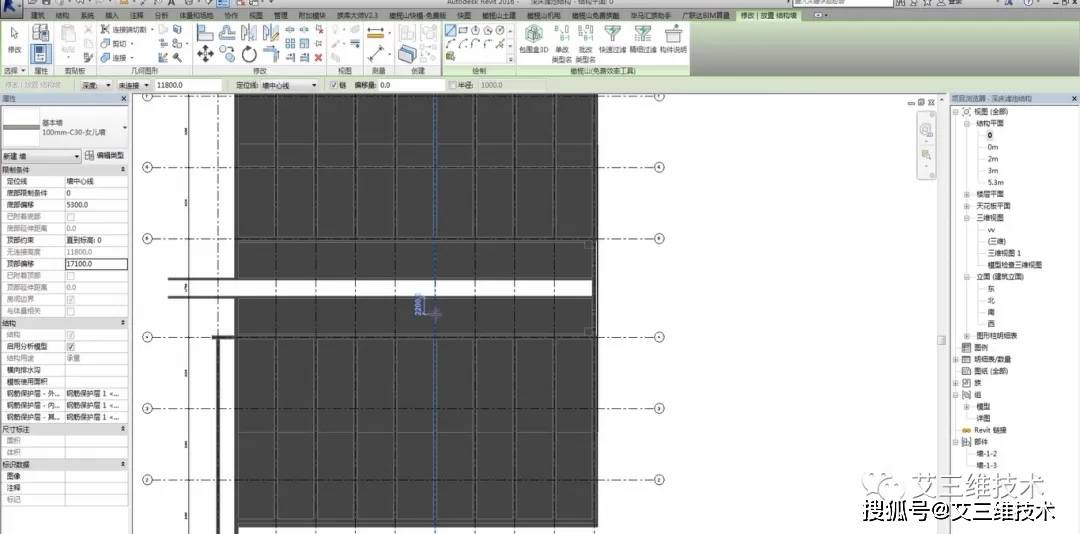
Task: Click the red X Delete icon
Action: pos(318,58)
